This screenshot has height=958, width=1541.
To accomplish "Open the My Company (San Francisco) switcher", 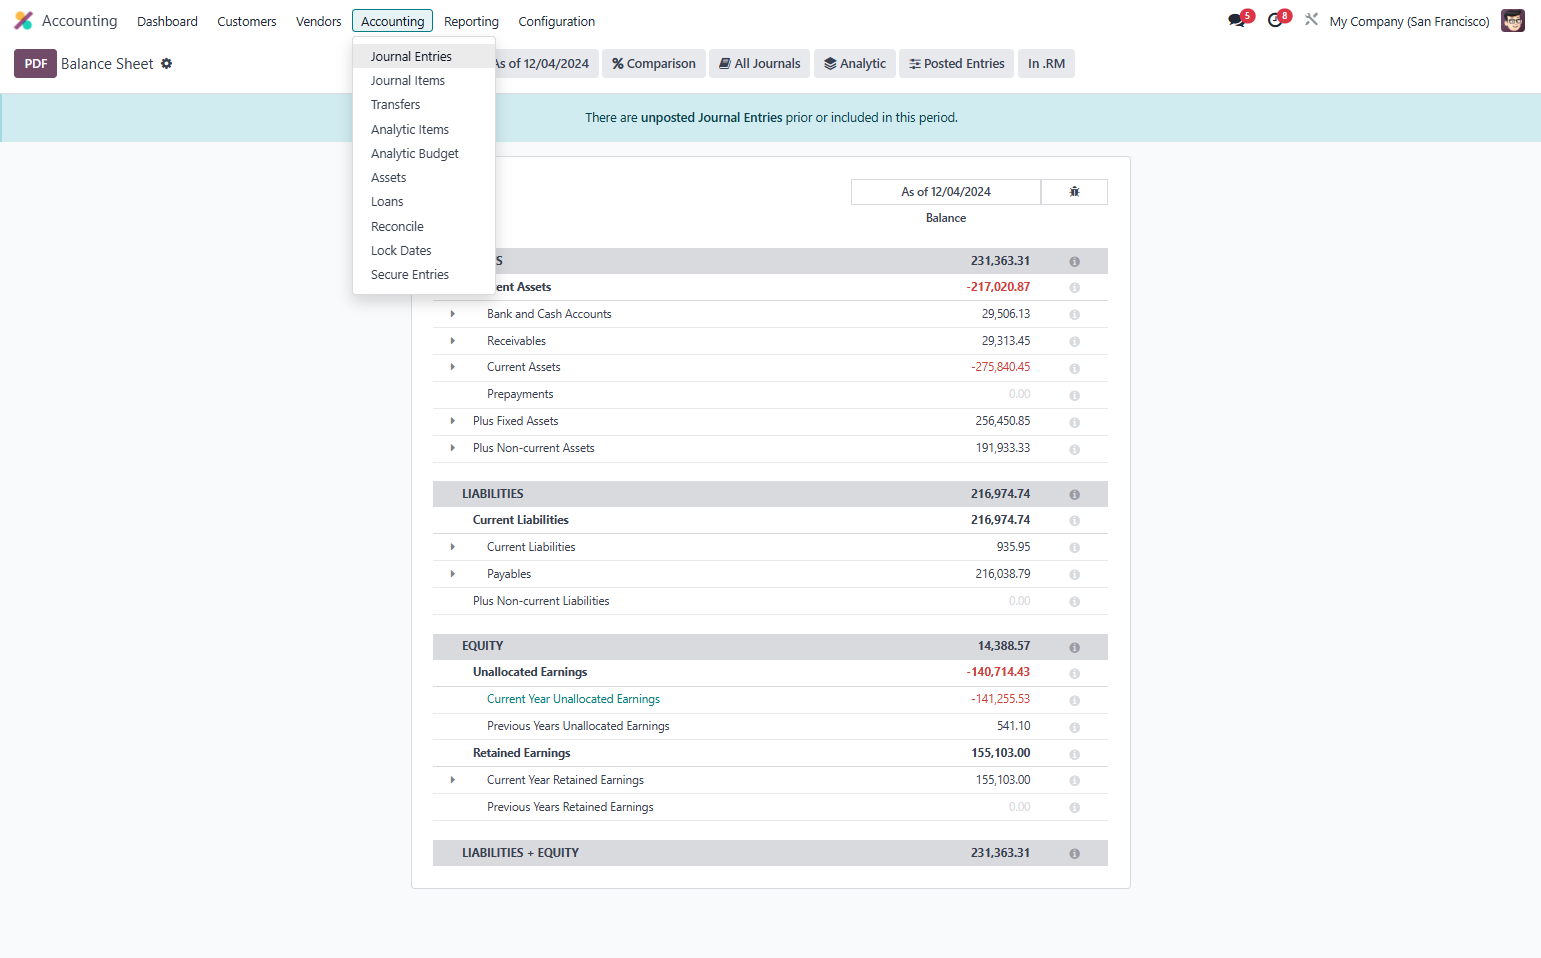I will tap(1409, 21).
